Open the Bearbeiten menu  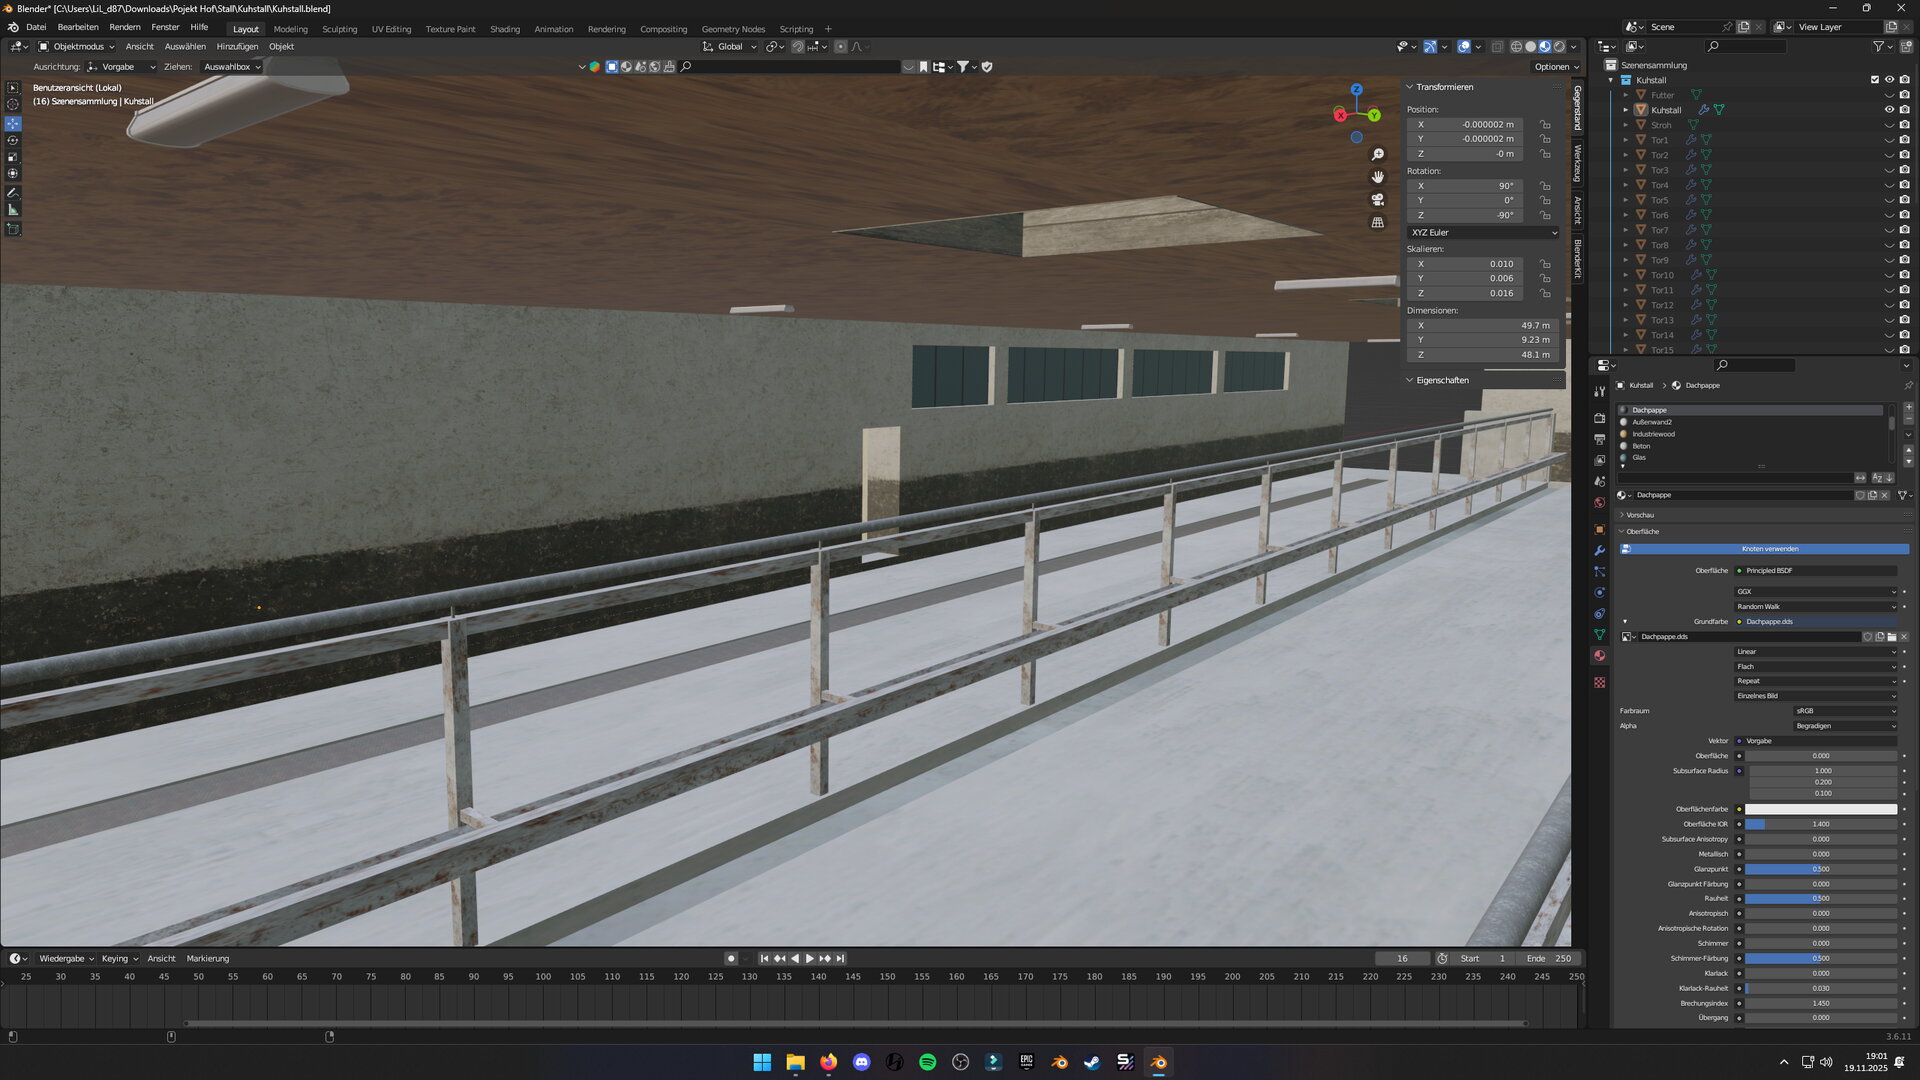tap(78, 28)
